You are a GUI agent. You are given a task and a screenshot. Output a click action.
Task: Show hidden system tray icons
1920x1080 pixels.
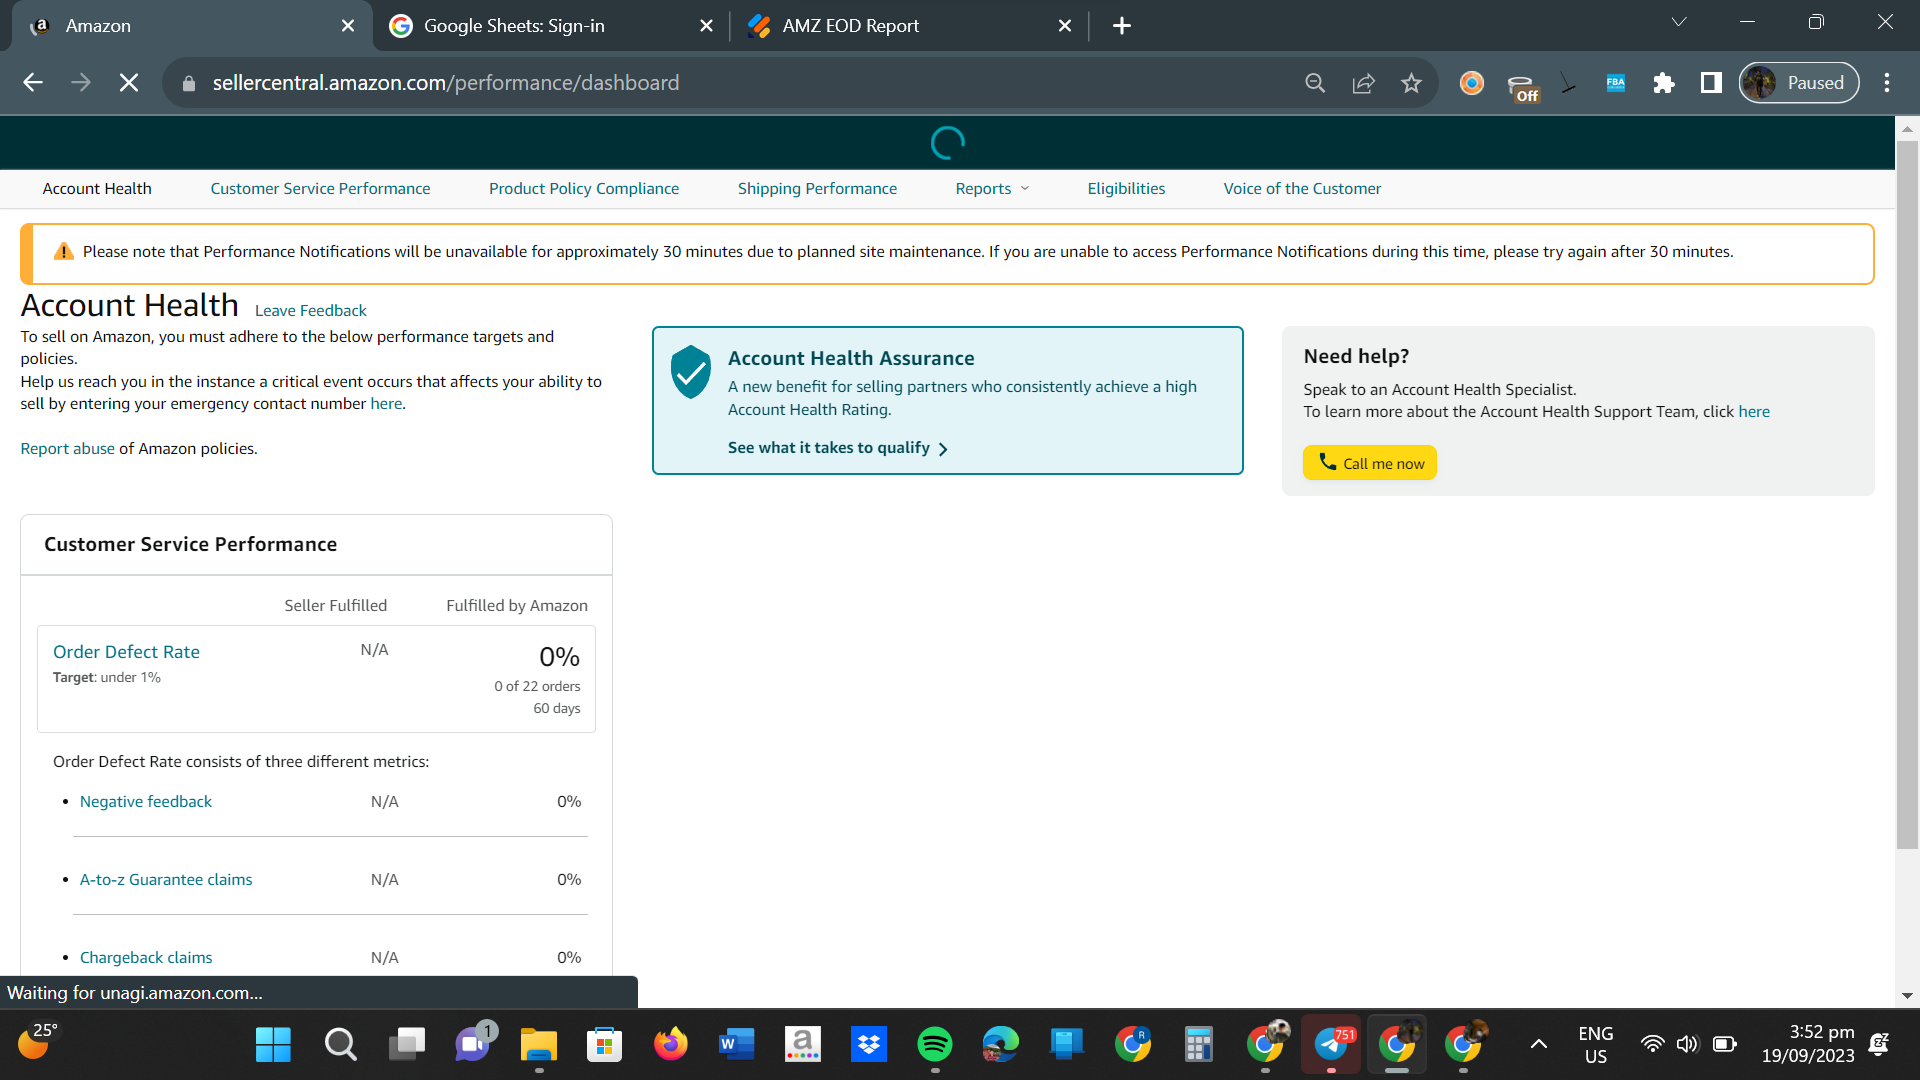pos(1539,1045)
